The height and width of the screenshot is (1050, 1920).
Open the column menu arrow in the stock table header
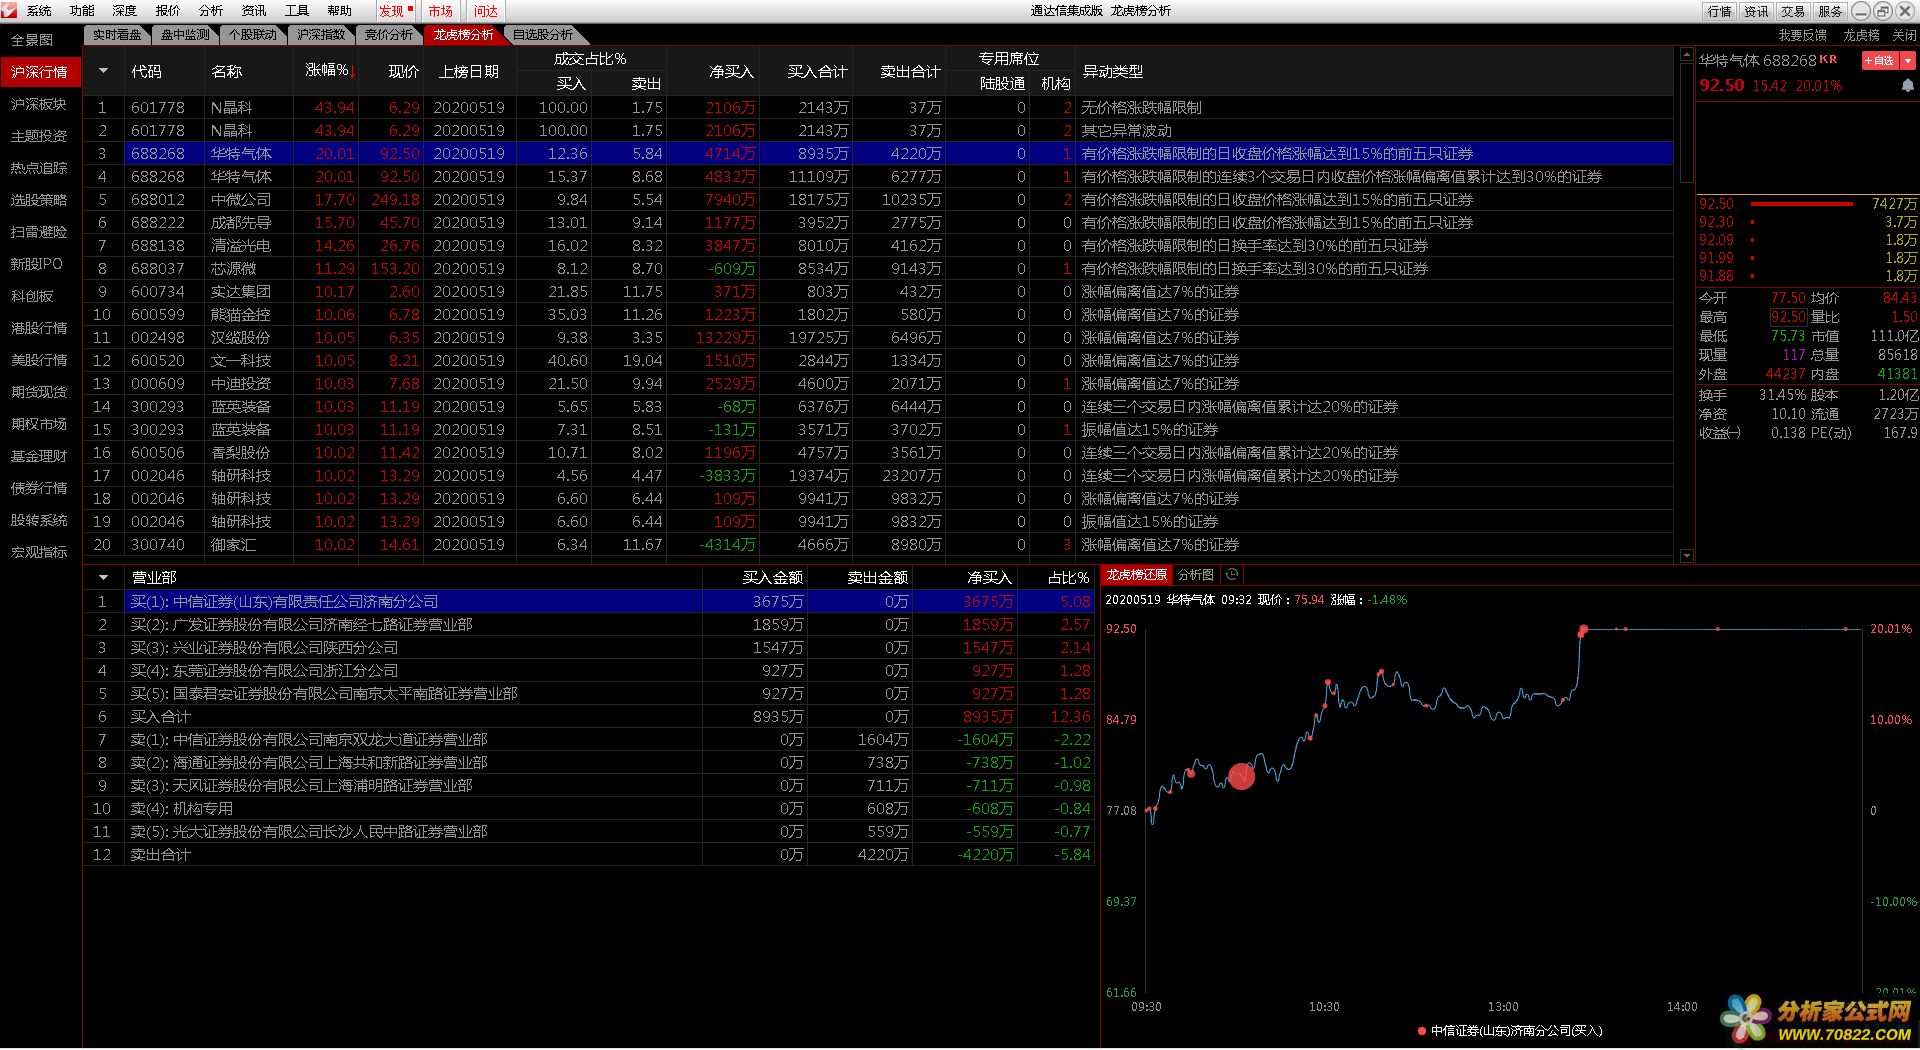coord(103,71)
